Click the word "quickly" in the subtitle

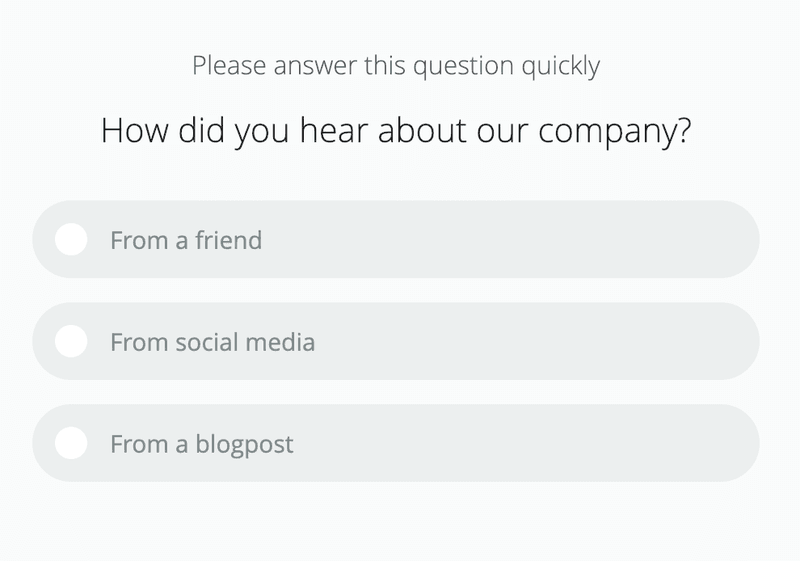(x=559, y=67)
